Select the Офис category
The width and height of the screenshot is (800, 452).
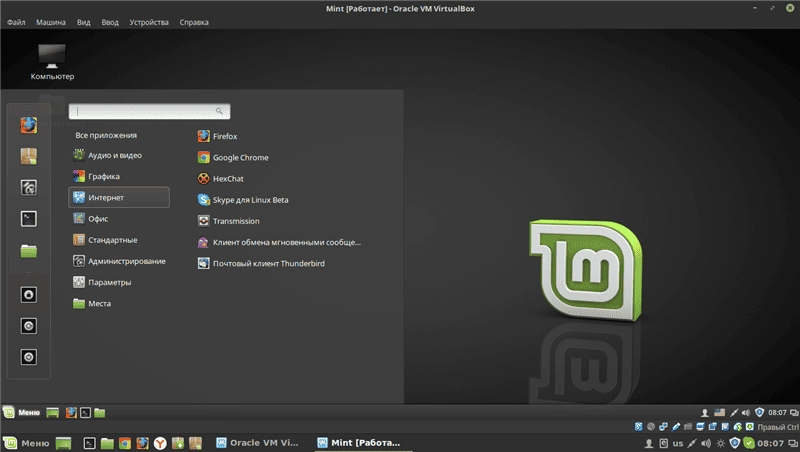click(90, 219)
